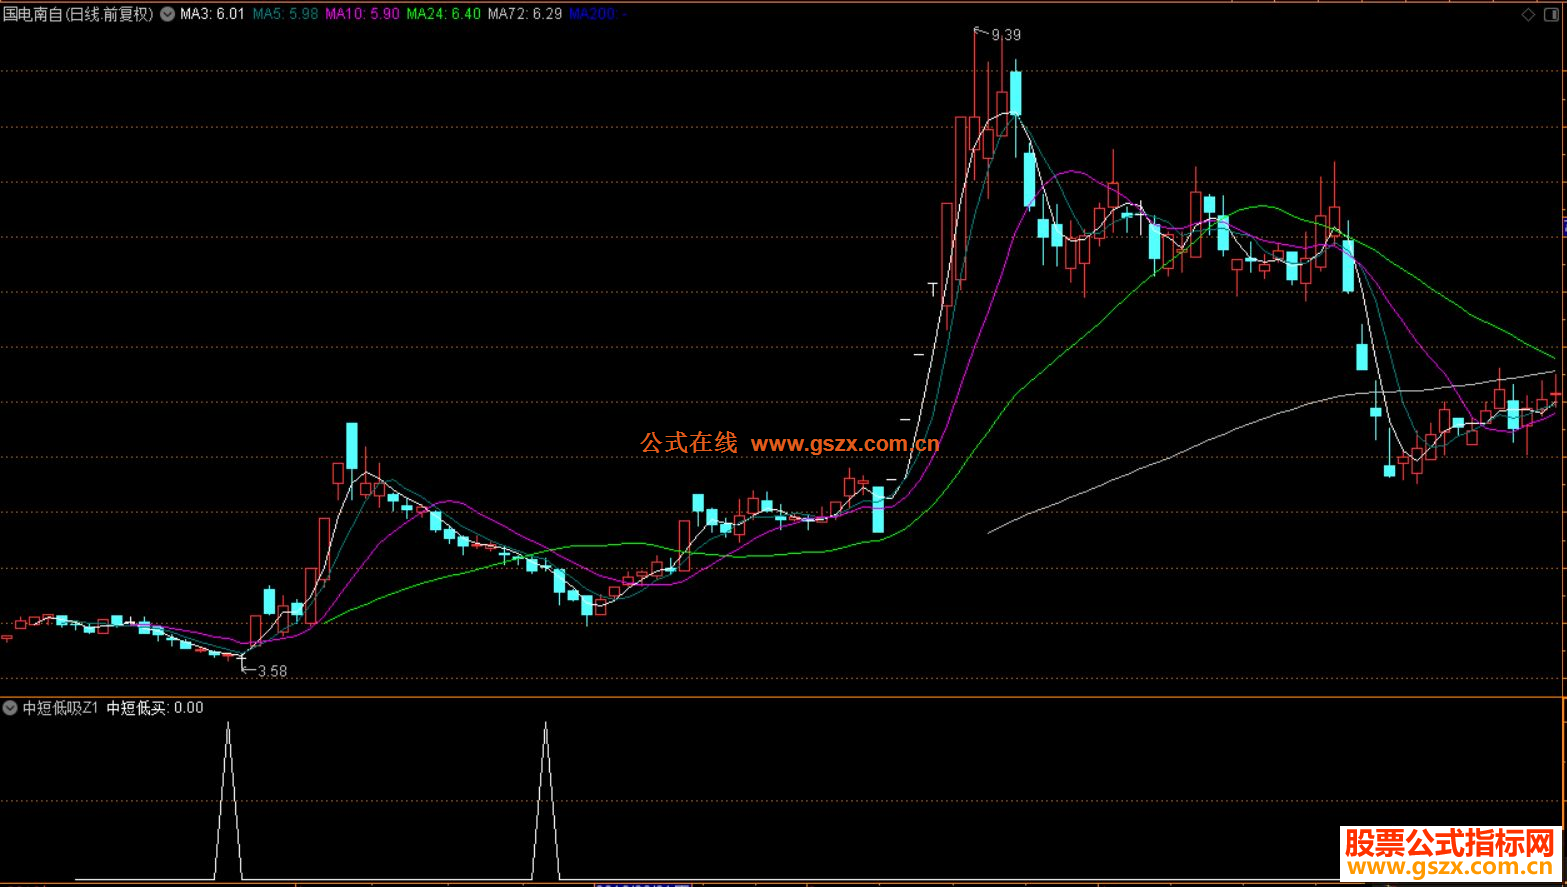Click the diamond icon in top-right corner
1567x887 pixels.
[x=1528, y=14]
